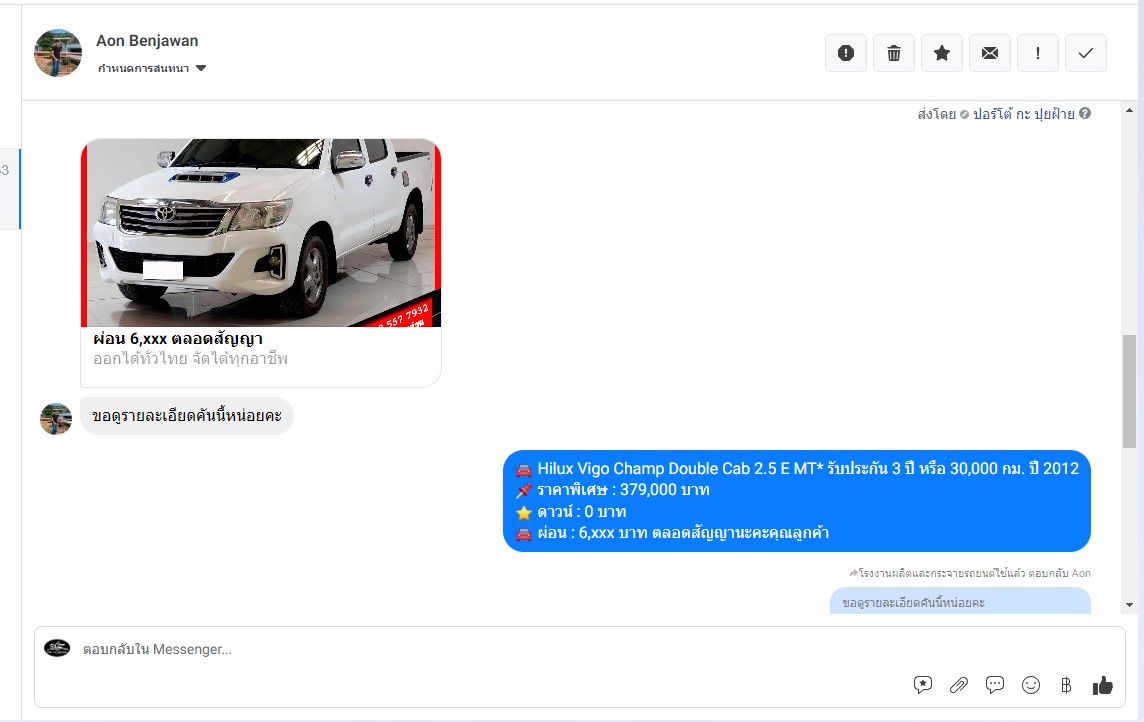Click the small sender avatar beside customer message
The width and height of the screenshot is (1144, 722).
(56, 419)
